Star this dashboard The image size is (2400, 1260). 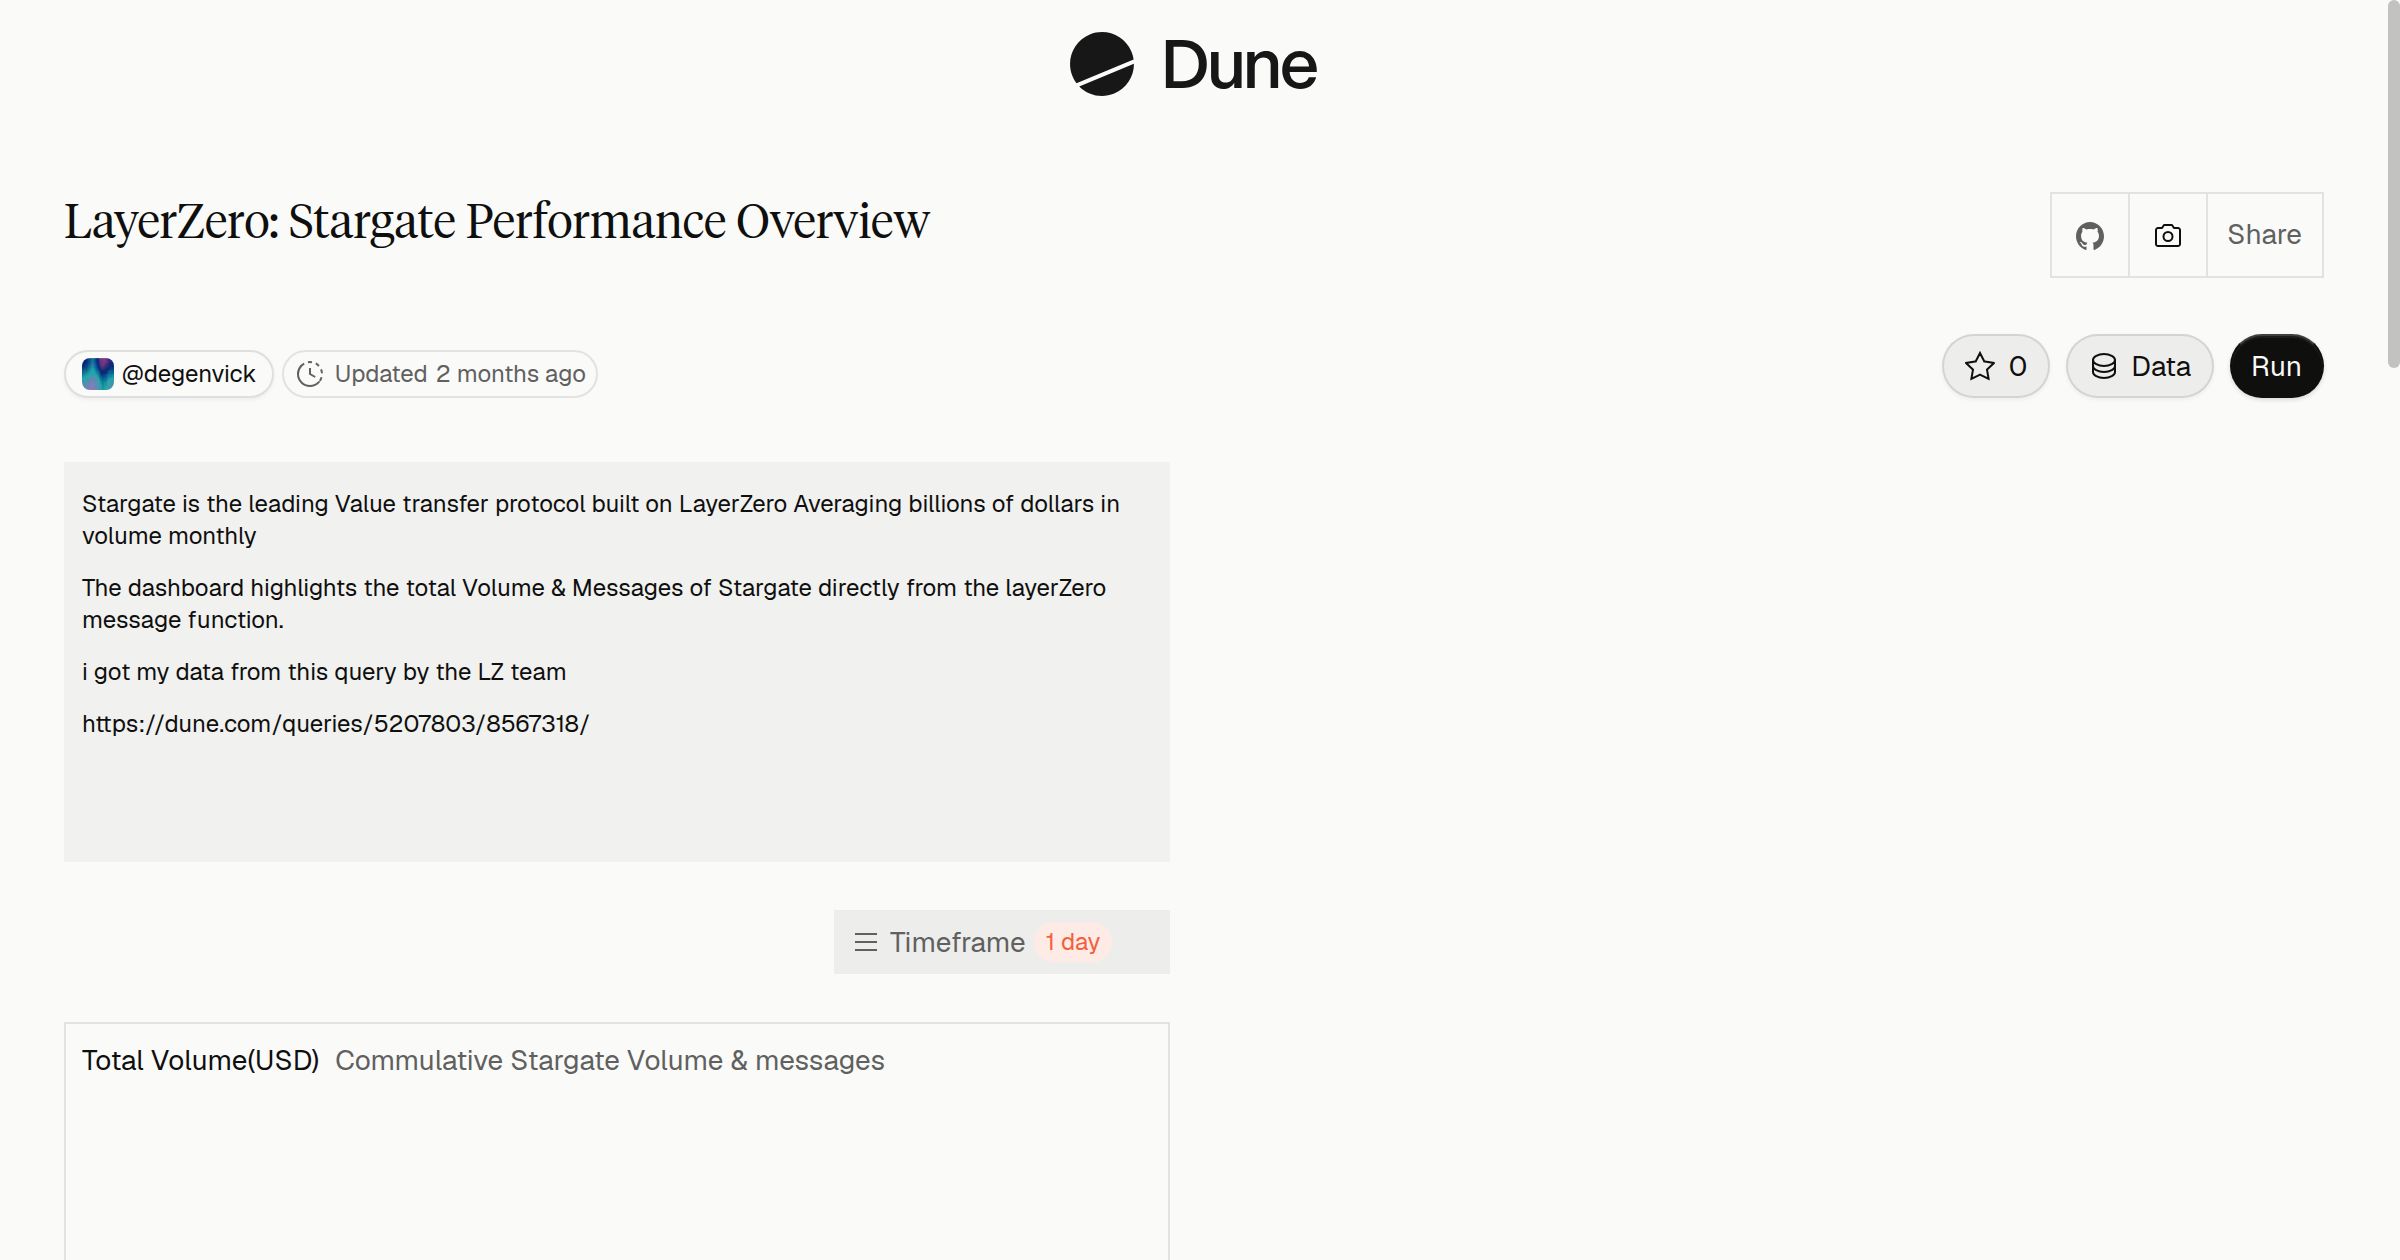tap(1996, 366)
